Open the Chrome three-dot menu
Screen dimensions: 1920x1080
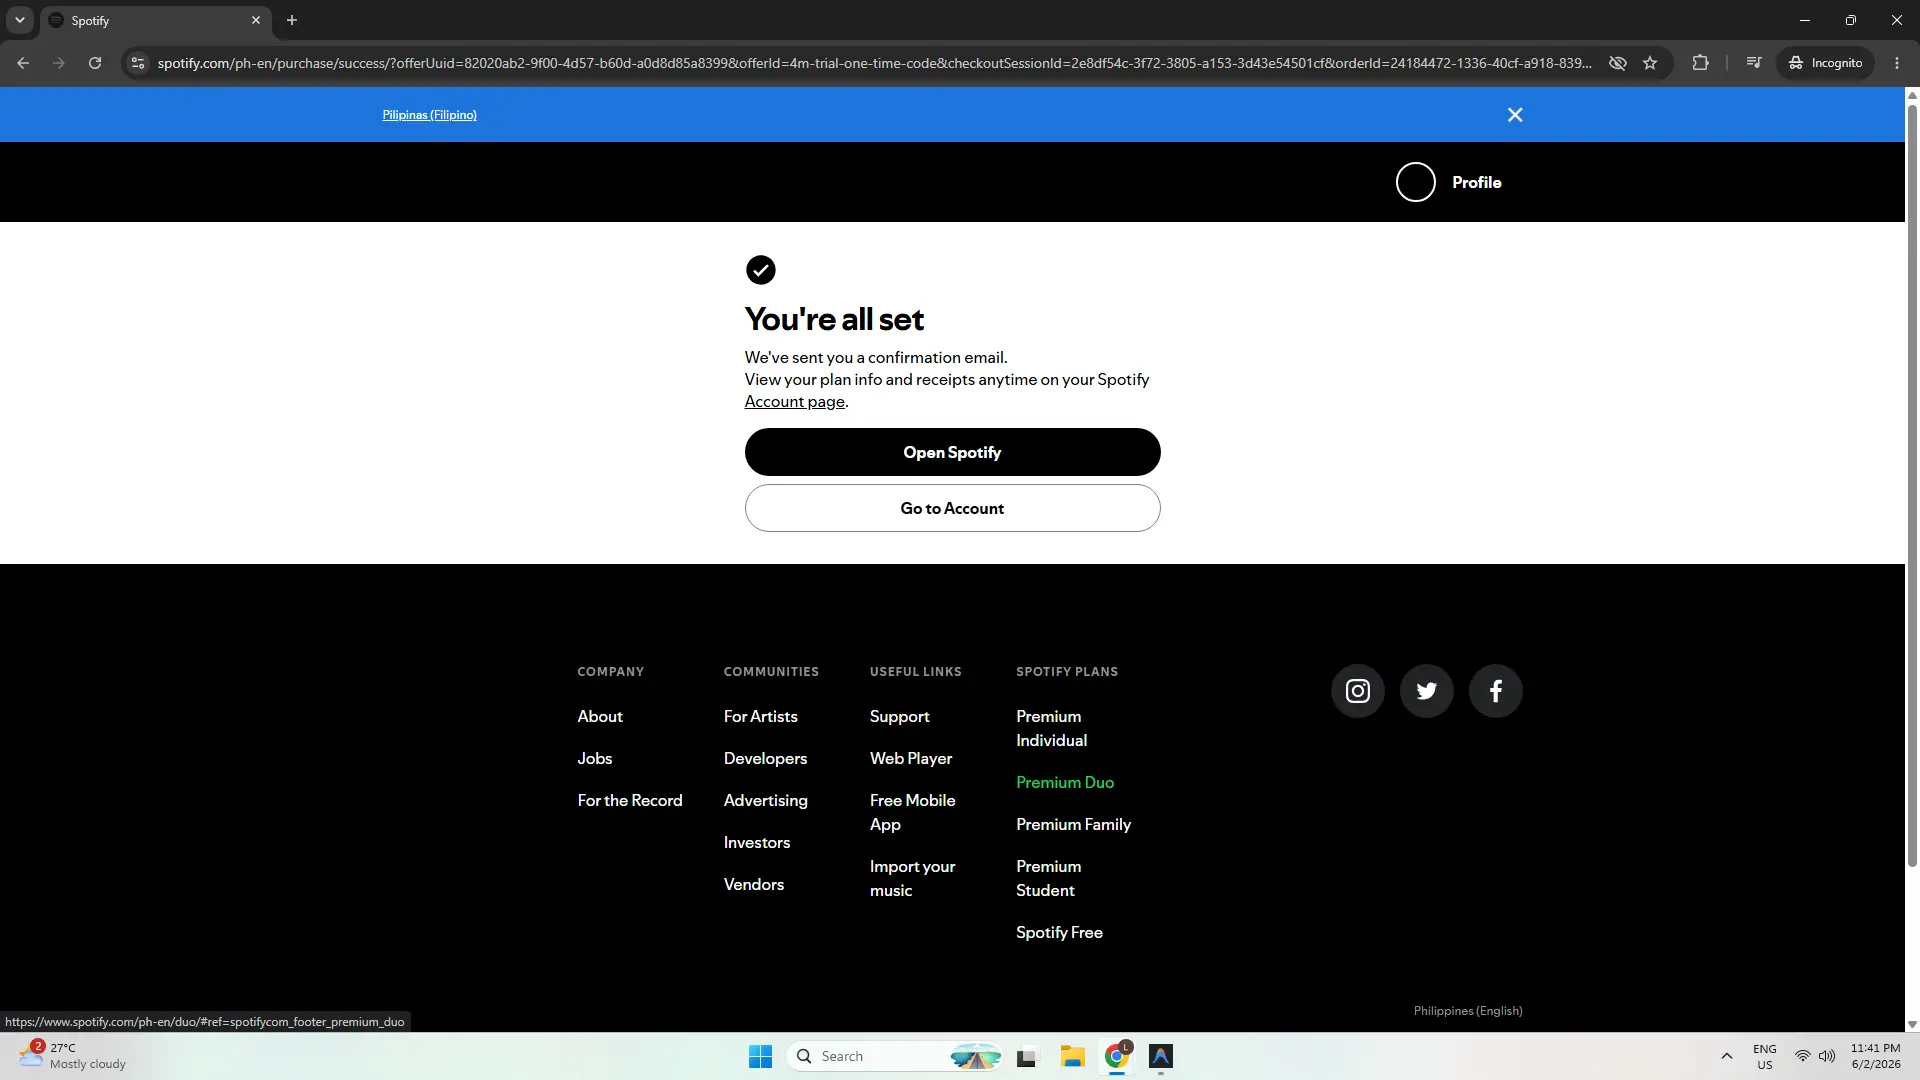1897,63
